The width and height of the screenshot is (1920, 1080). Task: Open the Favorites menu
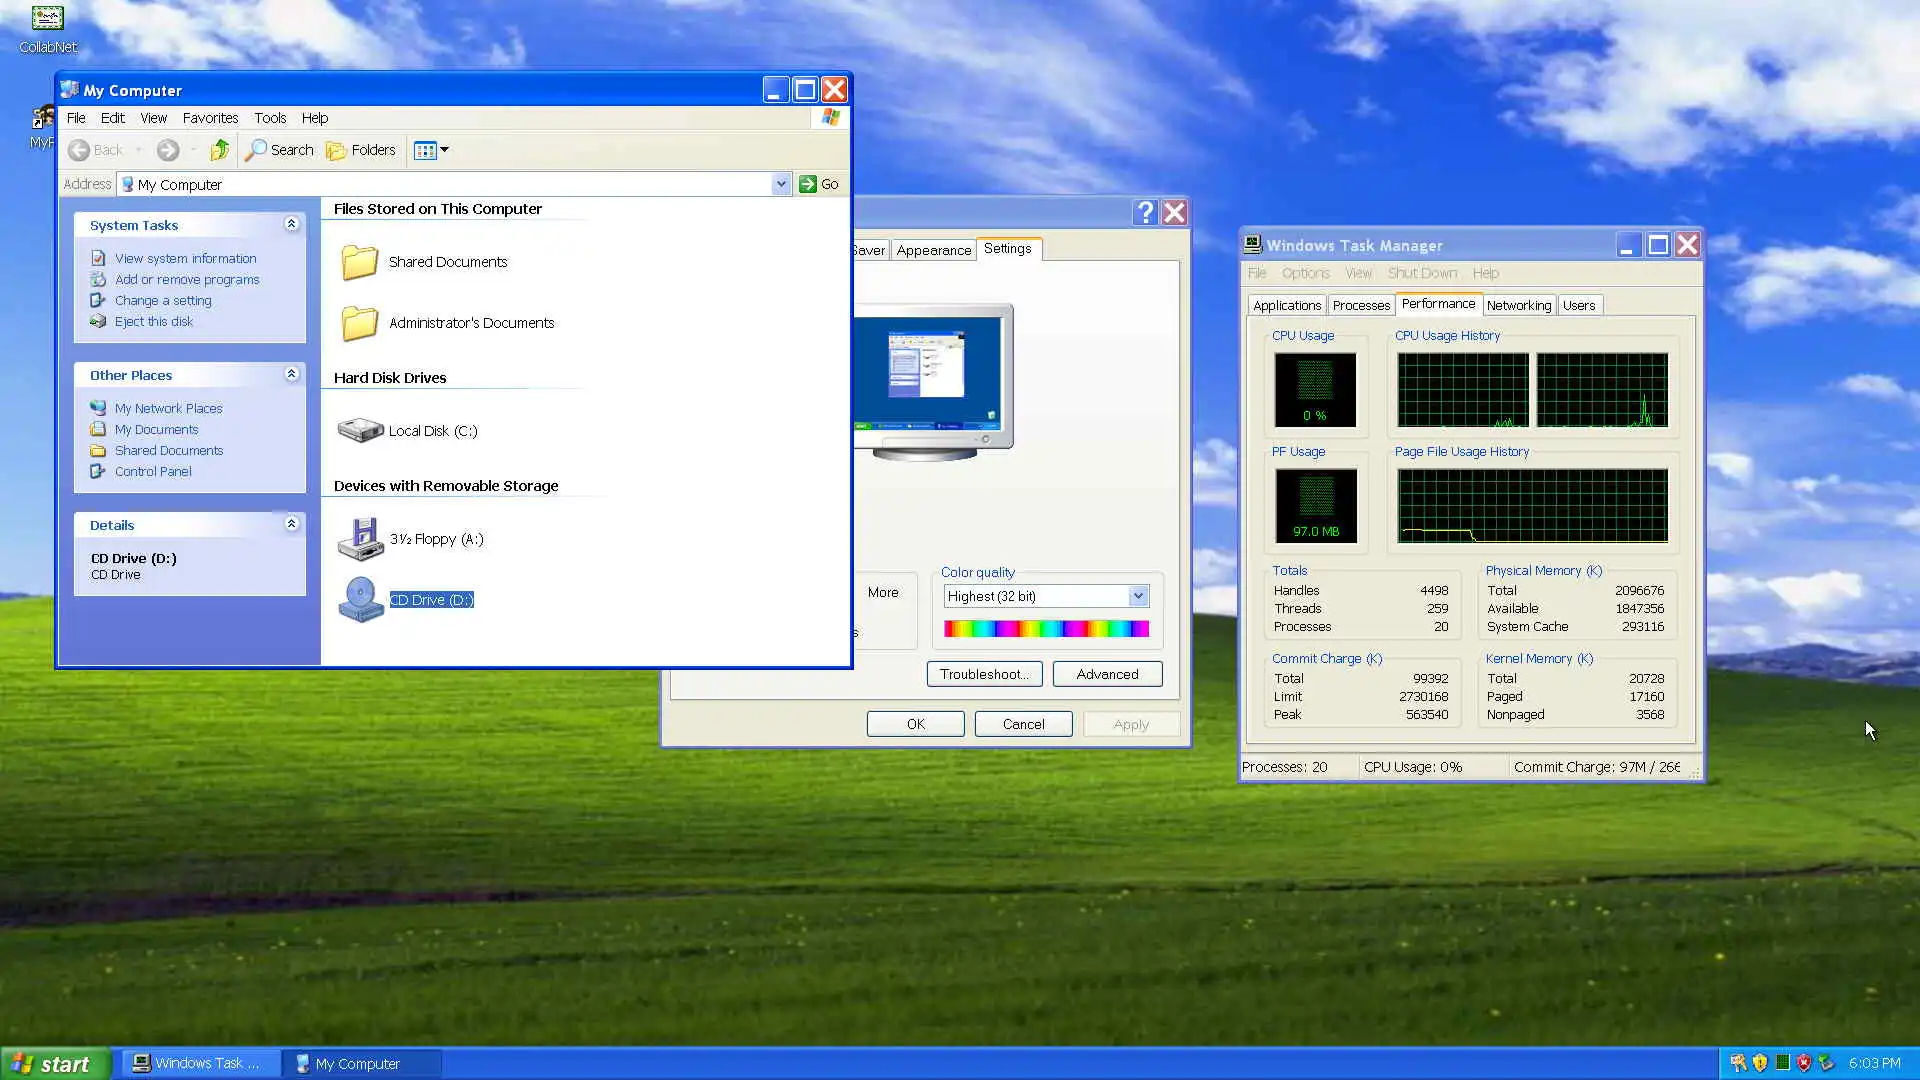(210, 118)
